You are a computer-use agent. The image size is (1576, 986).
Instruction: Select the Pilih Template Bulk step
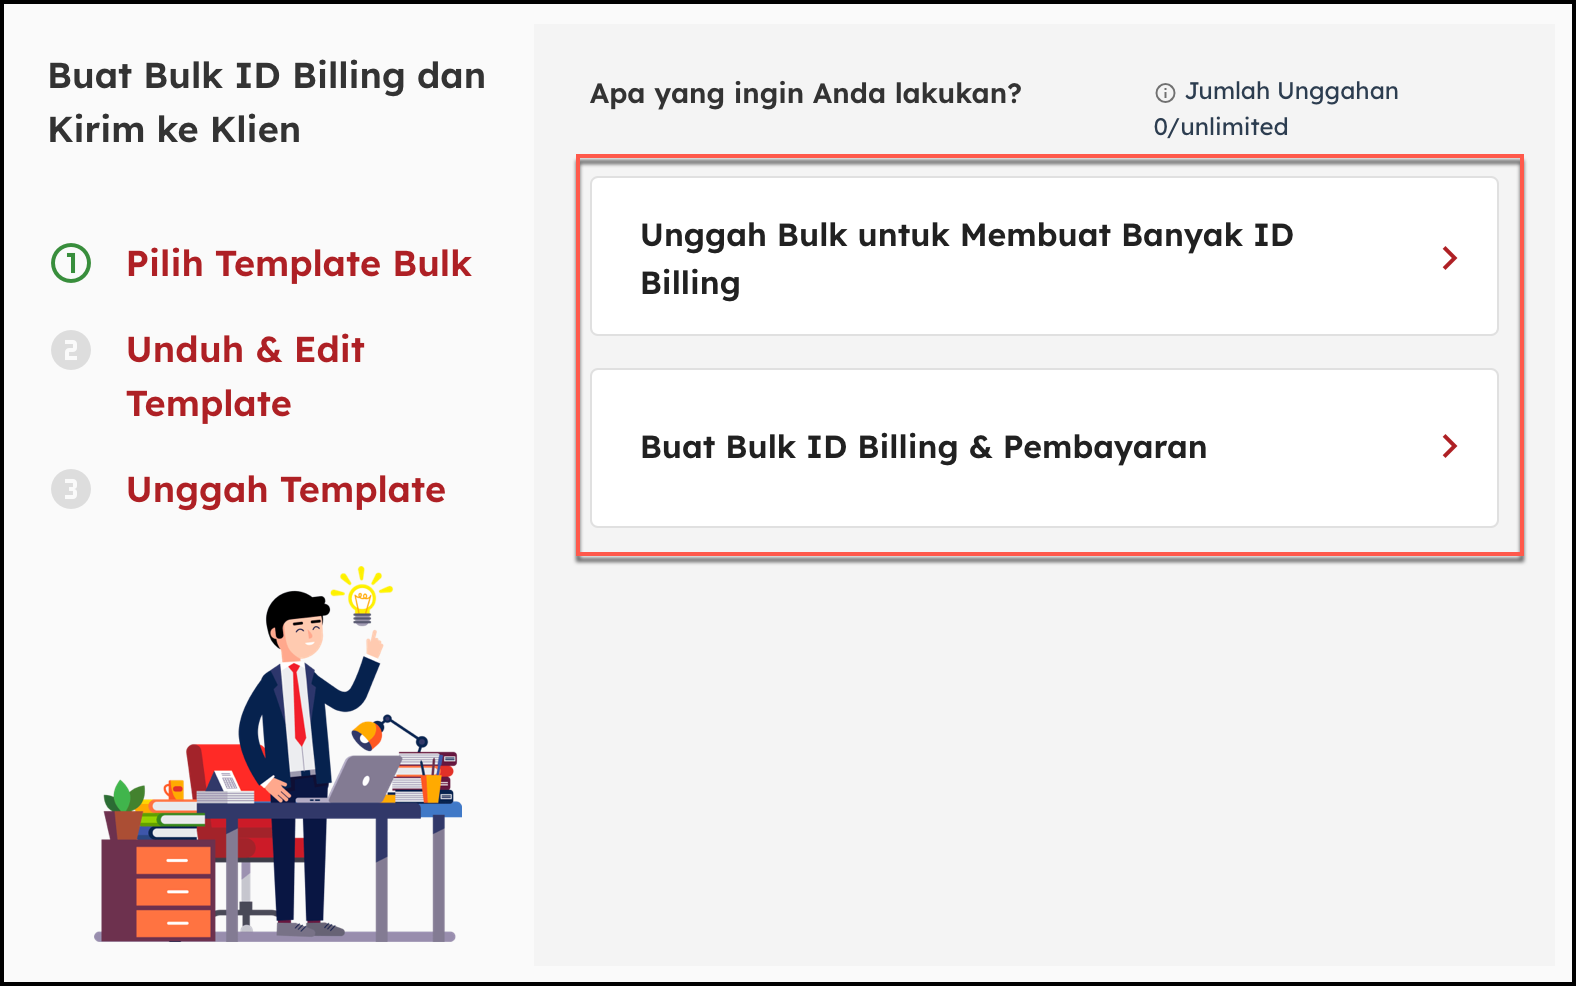click(x=299, y=264)
